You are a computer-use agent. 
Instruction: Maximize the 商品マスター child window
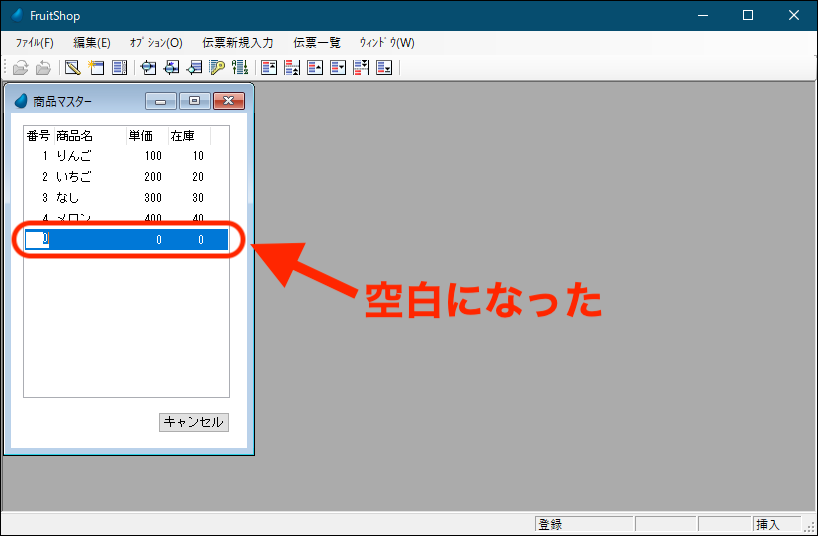point(194,101)
